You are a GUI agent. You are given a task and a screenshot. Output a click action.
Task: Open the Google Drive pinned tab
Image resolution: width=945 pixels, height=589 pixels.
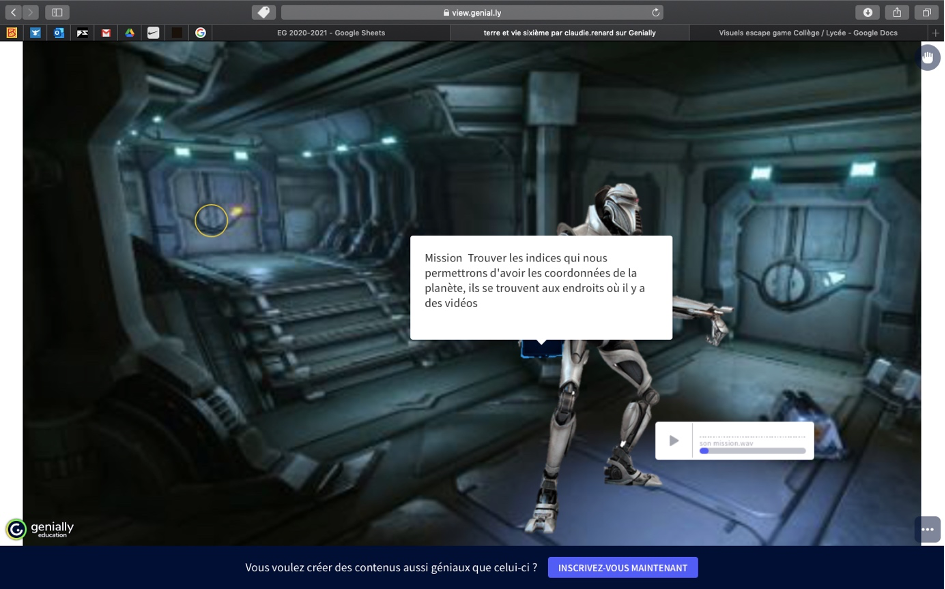[130, 33]
